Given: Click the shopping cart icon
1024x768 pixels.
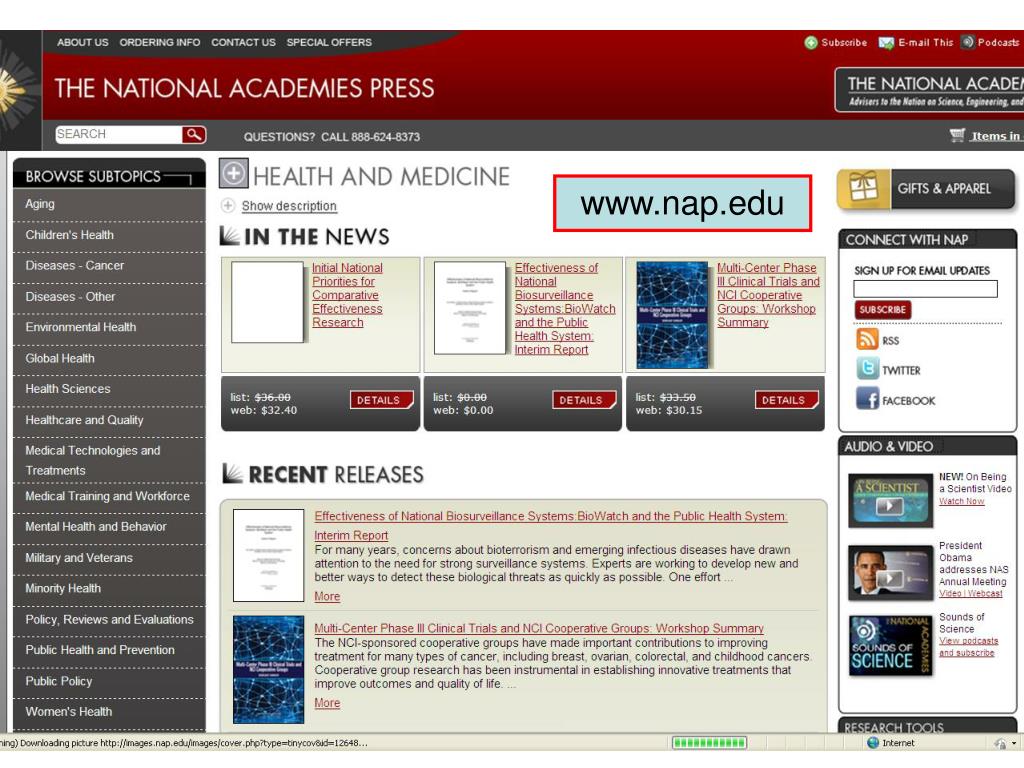Looking at the screenshot, I should pyautogui.click(x=957, y=135).
